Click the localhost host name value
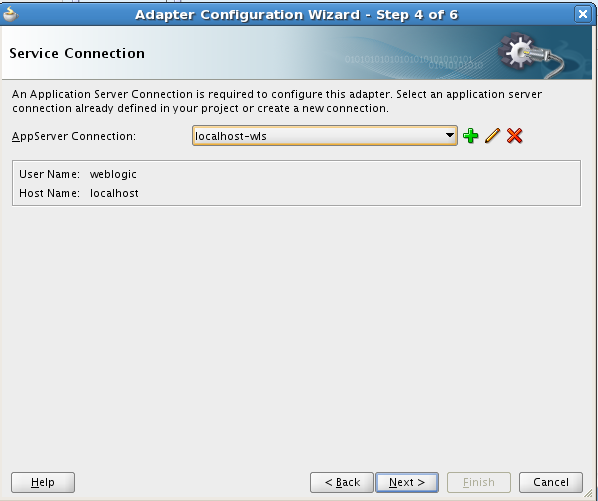598x501 pixels. 114,193
